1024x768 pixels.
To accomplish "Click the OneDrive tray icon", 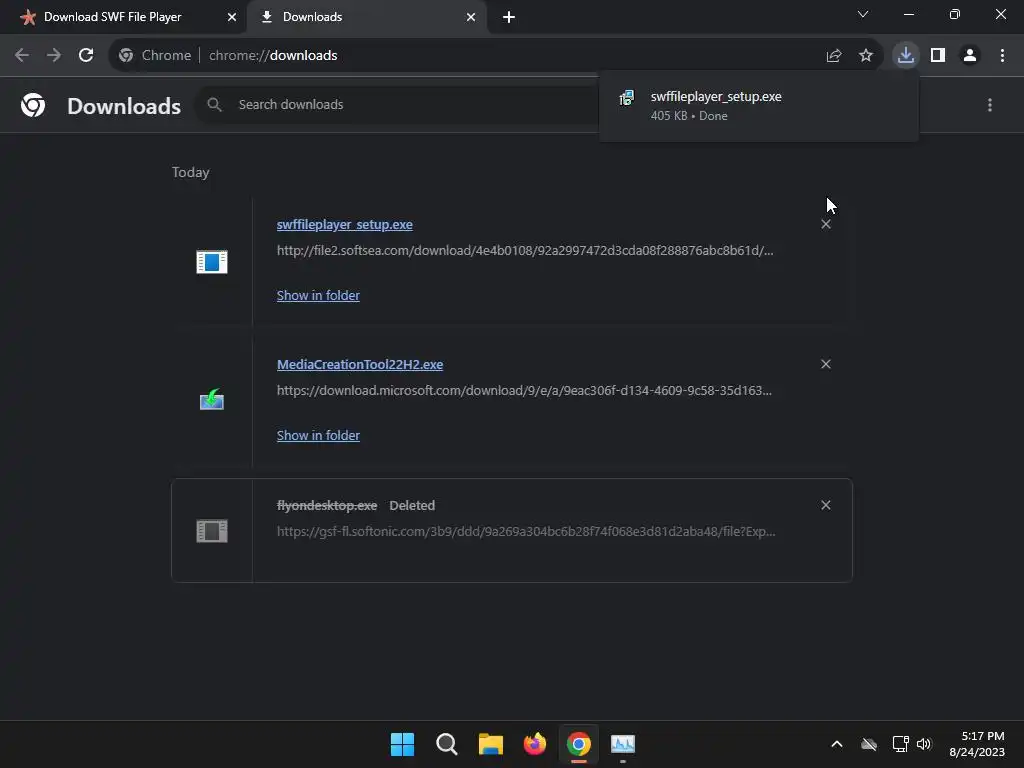I will [x=869, y=744].
